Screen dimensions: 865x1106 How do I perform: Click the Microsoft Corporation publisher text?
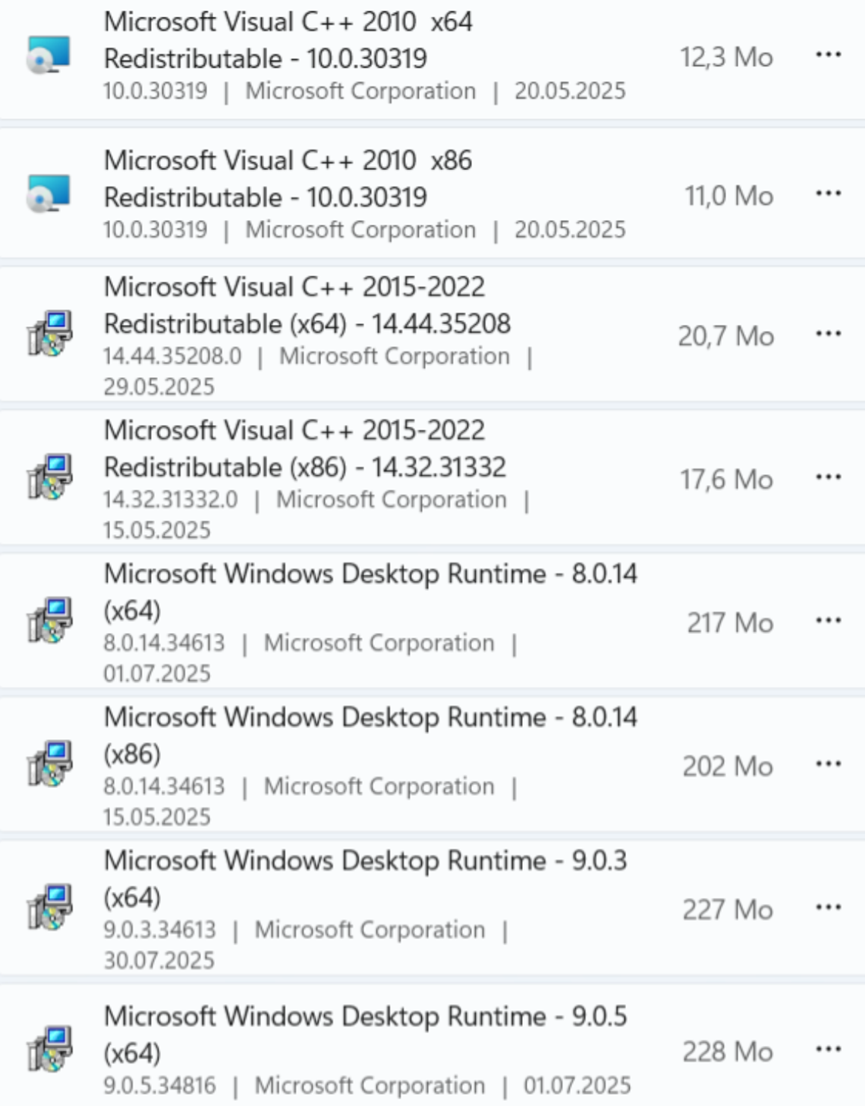click(x=360, y=91)
